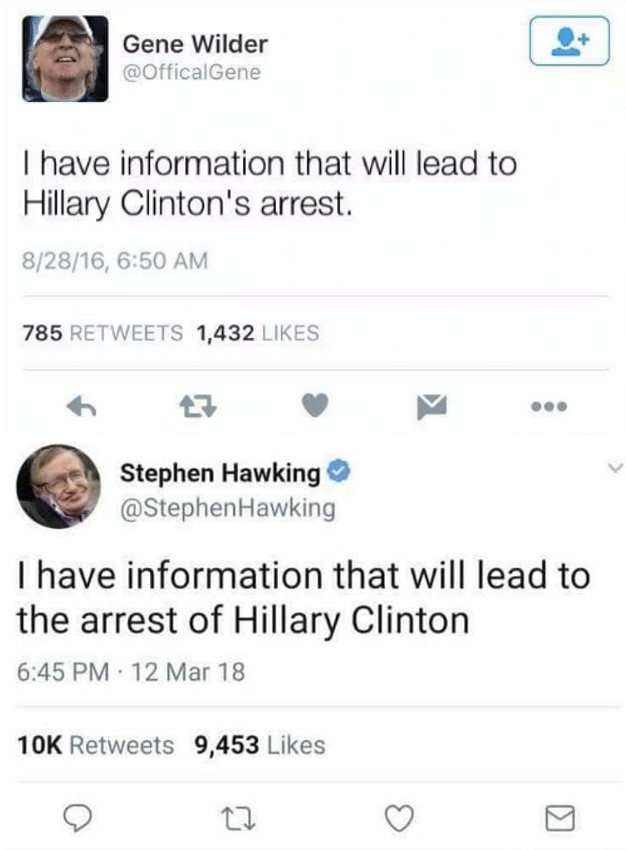This screenshot has height=850, width=626.
Task: Click the follow user icon button
Action: click(569, 41)
